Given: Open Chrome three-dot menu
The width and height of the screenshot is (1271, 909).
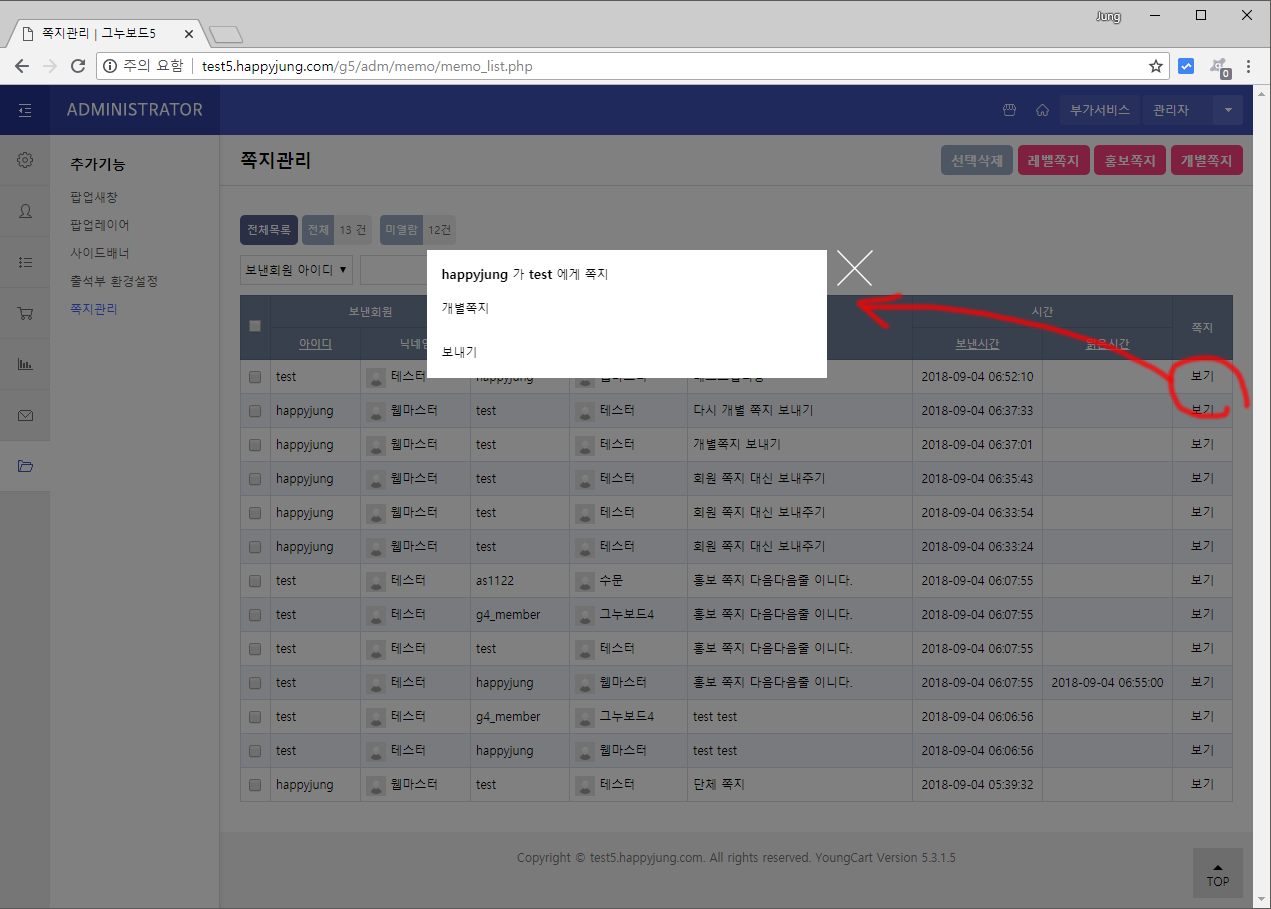Looking at the screenshot, I should point(1248,66).
